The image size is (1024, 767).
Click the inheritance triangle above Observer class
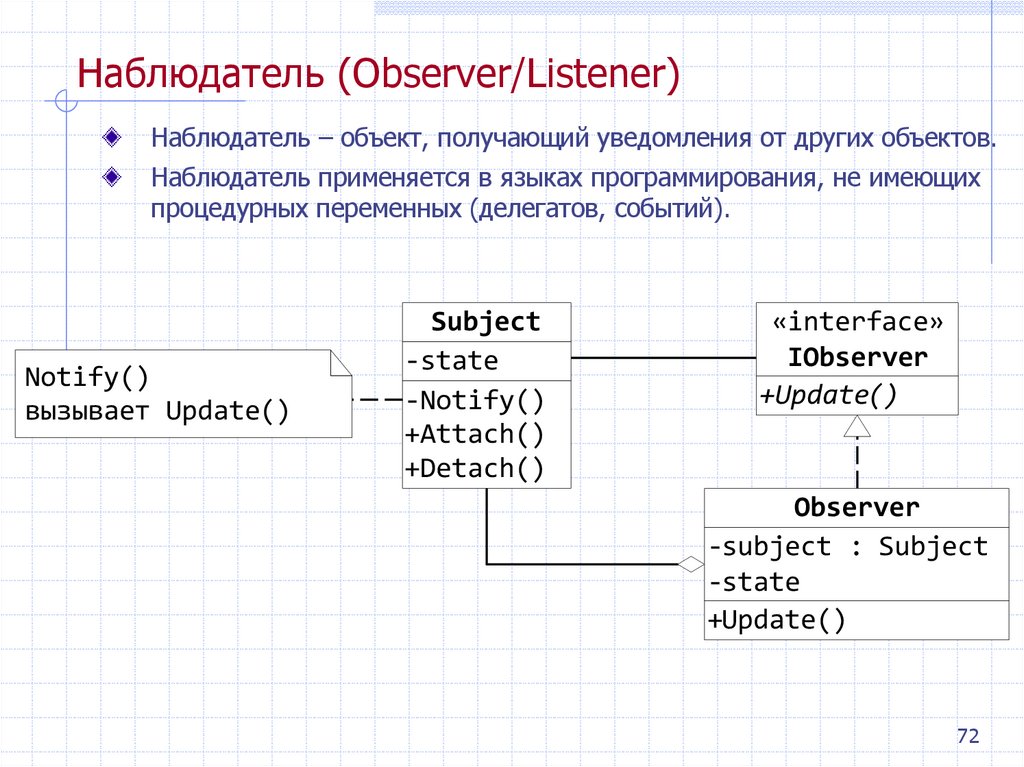coord(855,428)
